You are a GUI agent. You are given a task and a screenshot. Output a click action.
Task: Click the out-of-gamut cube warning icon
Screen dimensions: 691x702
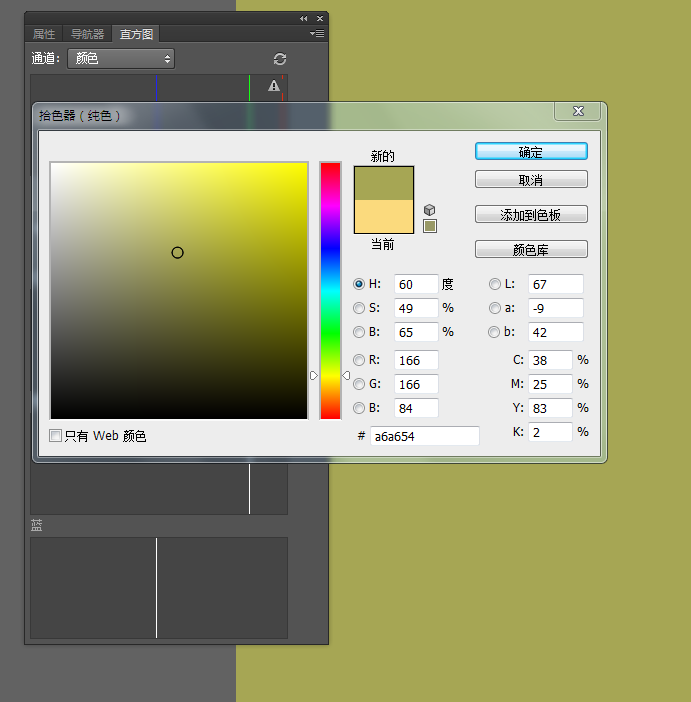430,210
